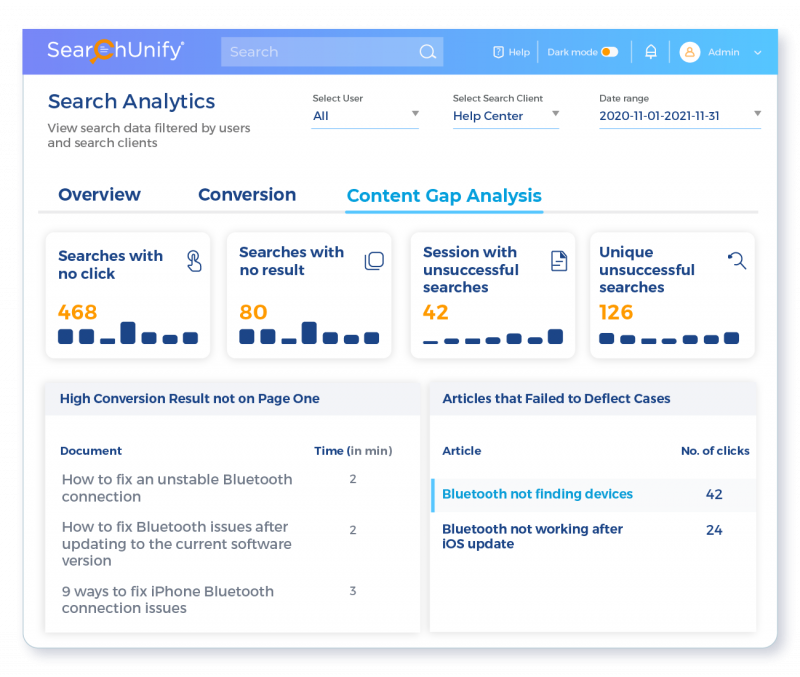Click the Searches with no click bar chart
Viewport: 800px width, 677px height.
point(128,333)
